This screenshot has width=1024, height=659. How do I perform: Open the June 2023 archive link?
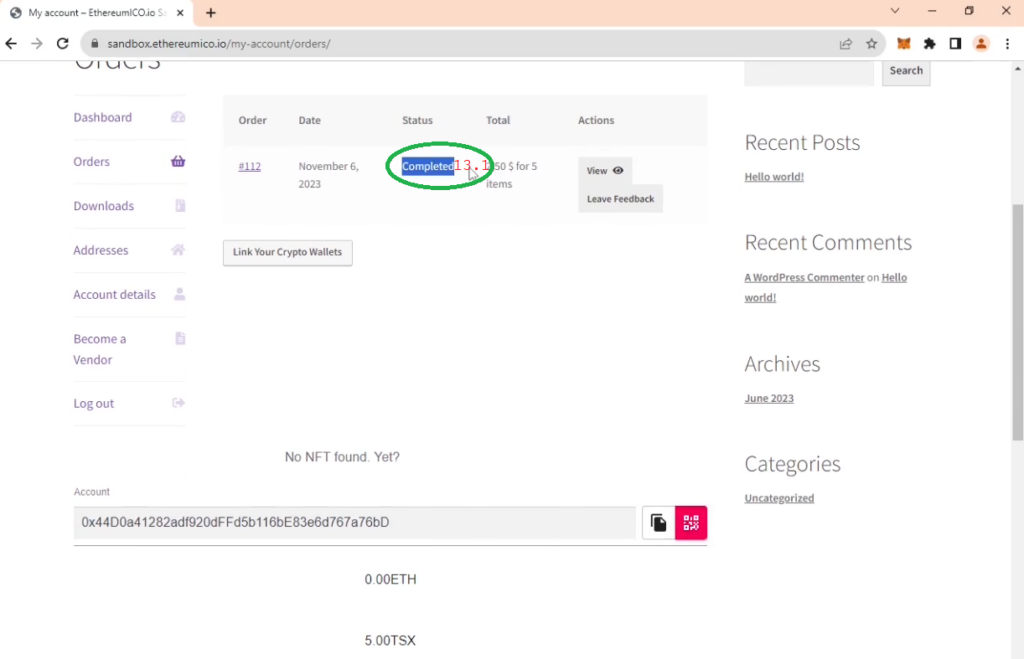[x=768, y=398]
